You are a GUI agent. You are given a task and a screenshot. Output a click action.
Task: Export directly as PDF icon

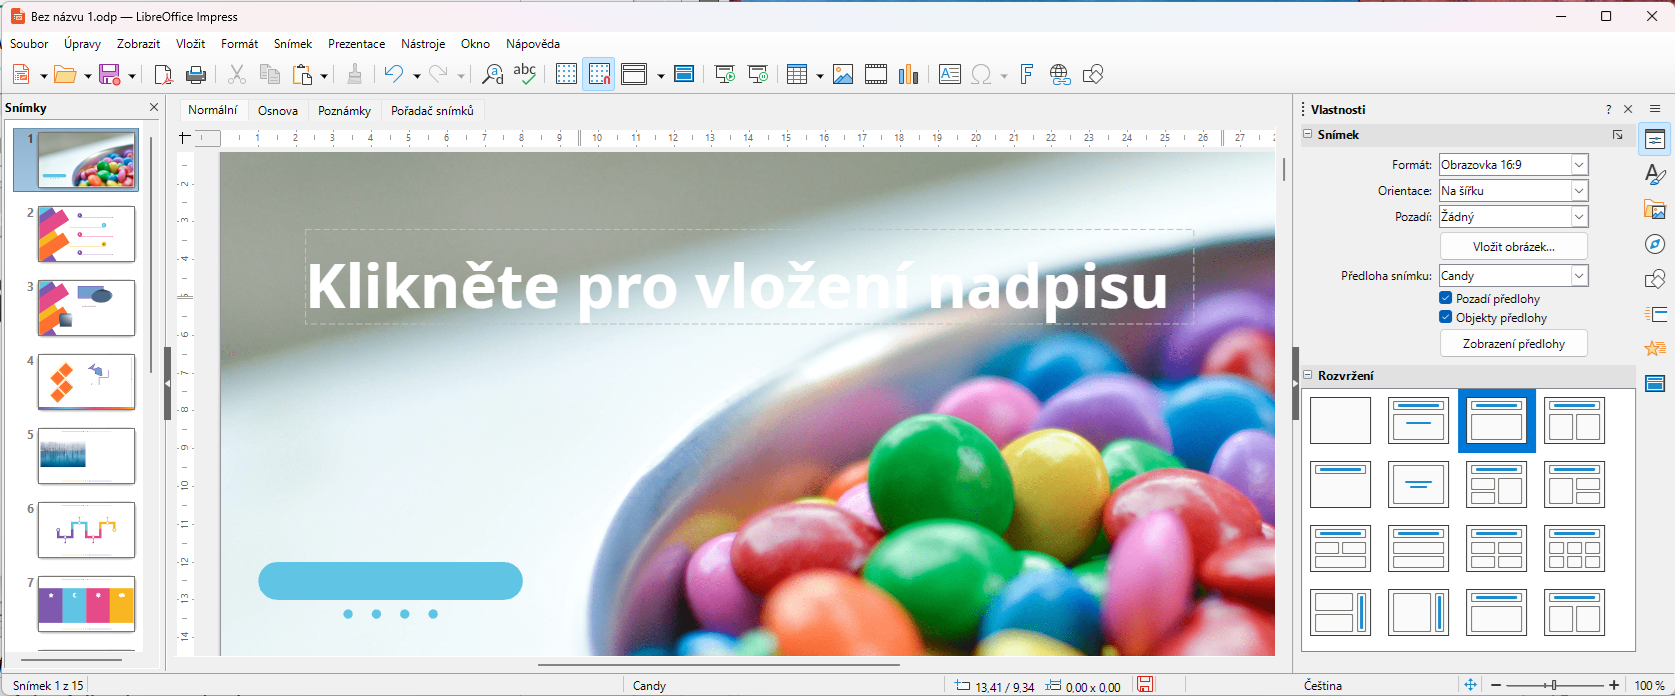(163, 74)
